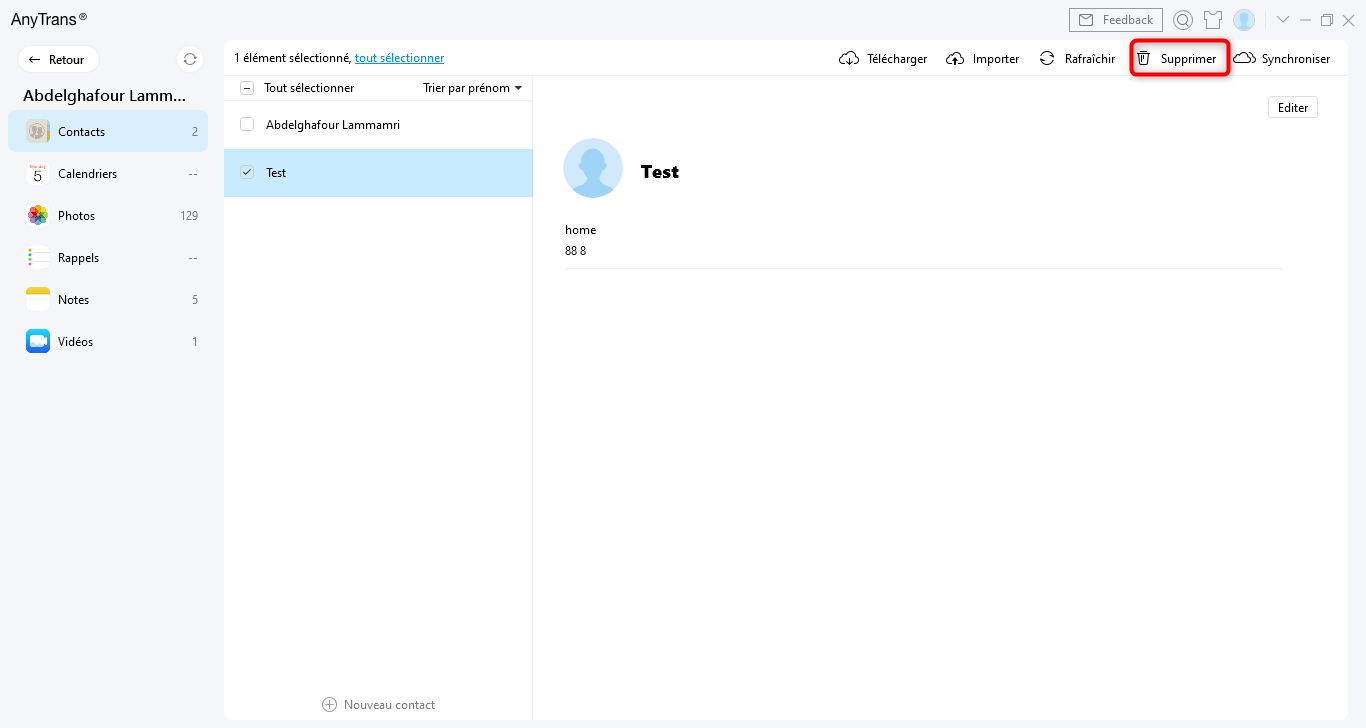Screen dimensions: 1366x728
Task: Click the Photos flower icon
Action: [38, 215]
